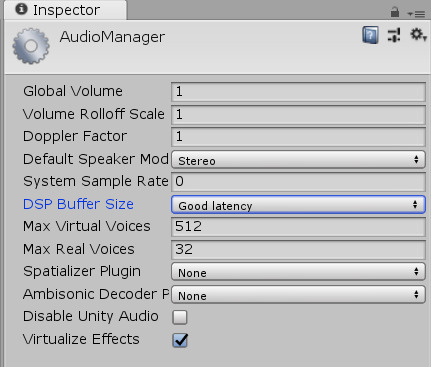Focus the System Sample Rate field
Image resolution: width=431 pixels, height=367 pixels.
click(x=298, y=182)
